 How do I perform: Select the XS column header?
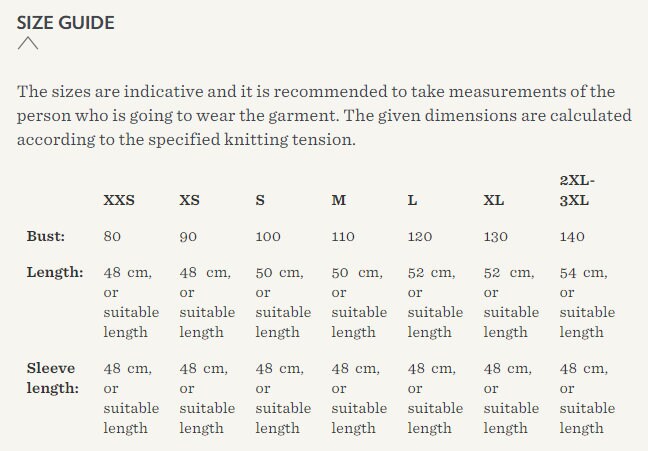point(189,200)
